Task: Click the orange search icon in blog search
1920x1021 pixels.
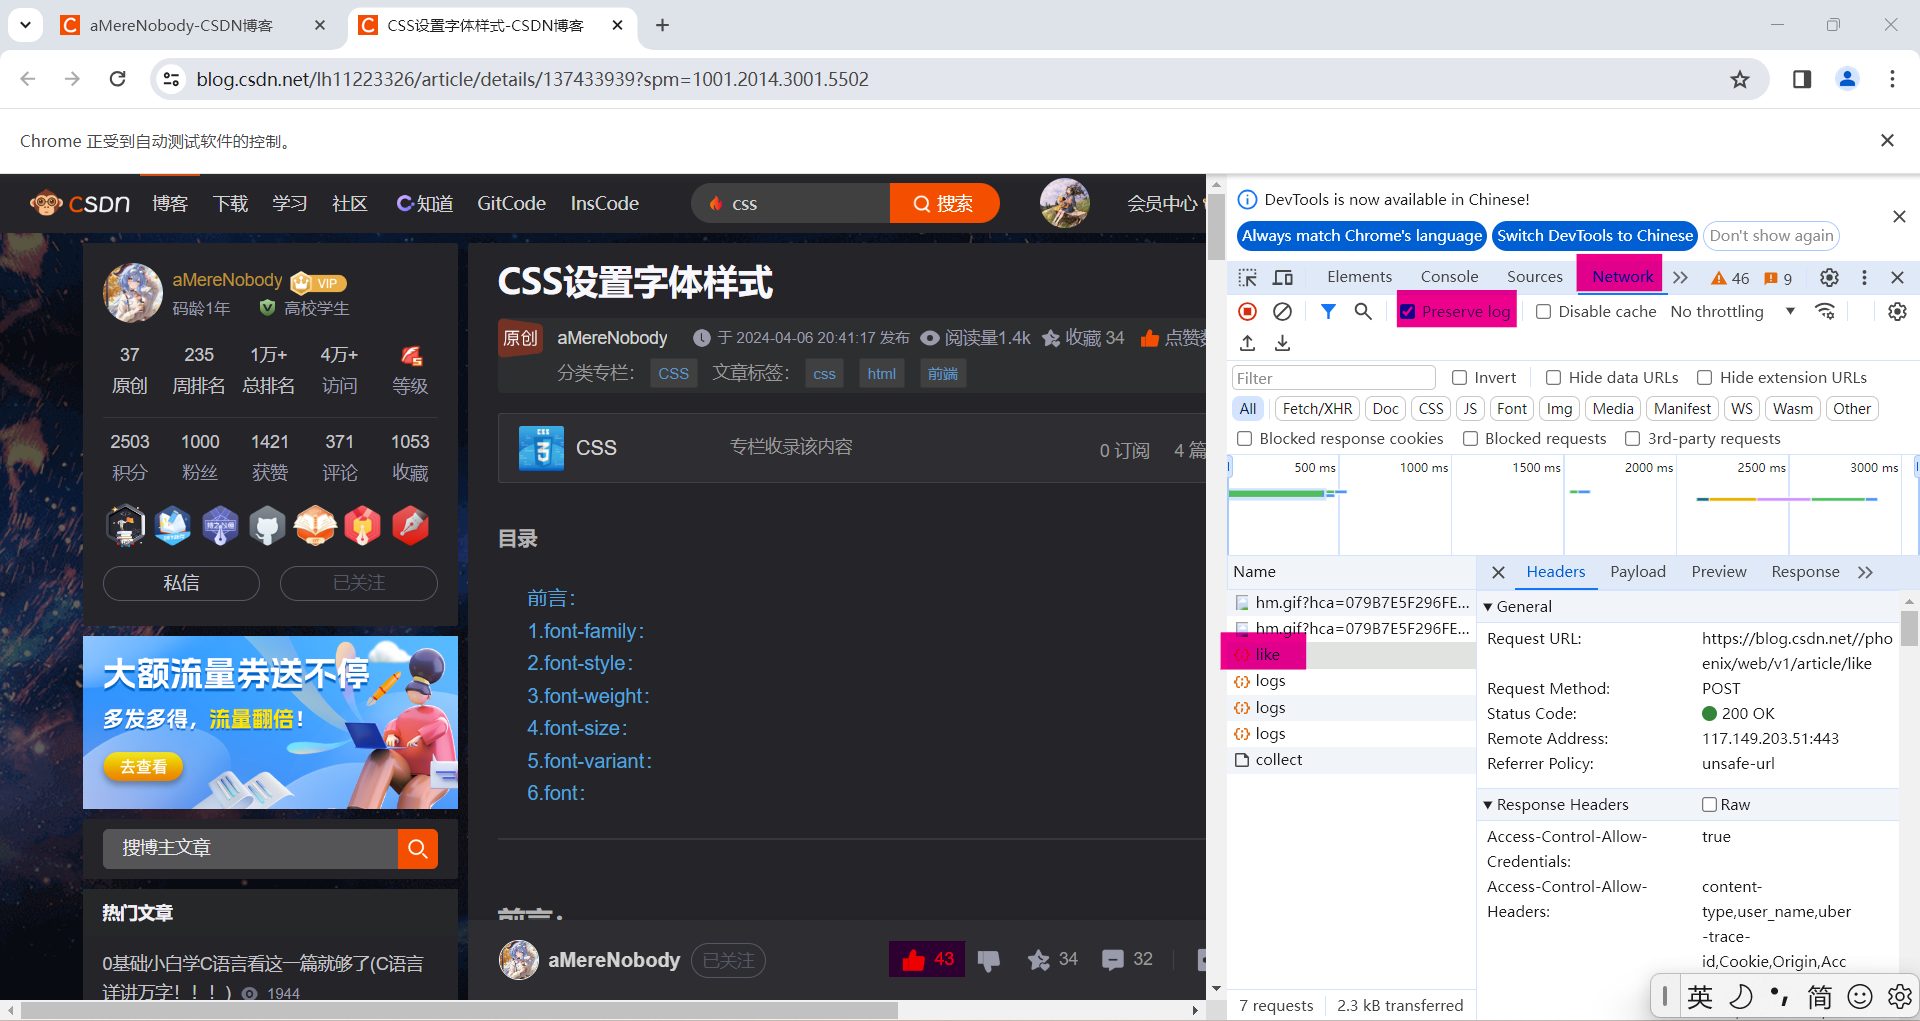Action: (418, 849)
